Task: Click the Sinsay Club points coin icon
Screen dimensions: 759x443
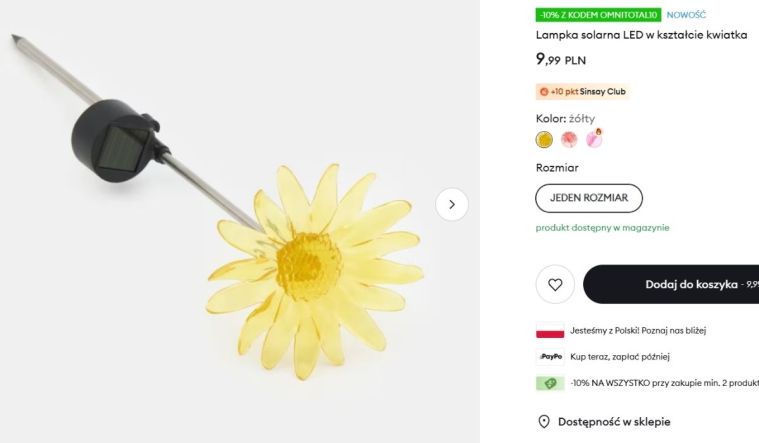Action: click(544, 92)
